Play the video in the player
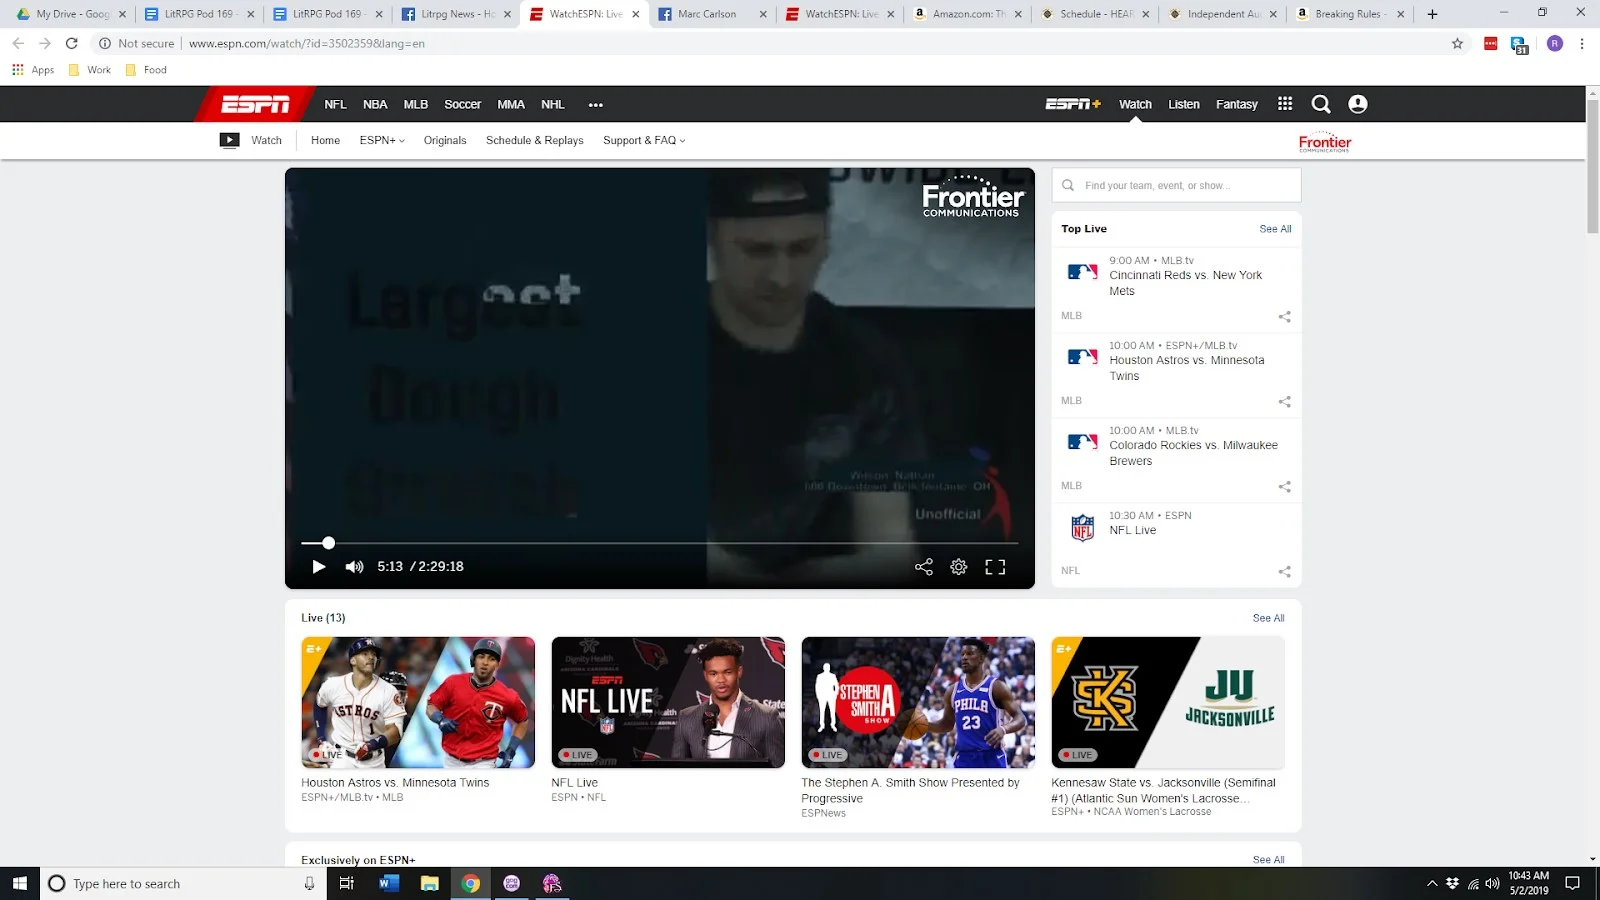This screenshot has height=900, width=1600. click(x=319, y=567)
